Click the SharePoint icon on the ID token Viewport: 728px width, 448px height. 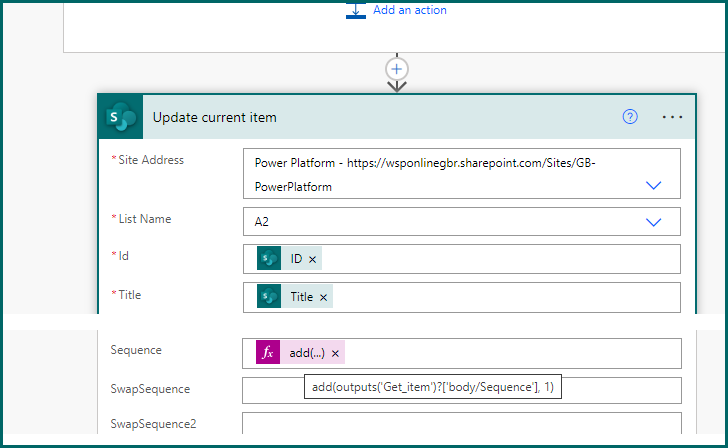(x=269, y=258)
